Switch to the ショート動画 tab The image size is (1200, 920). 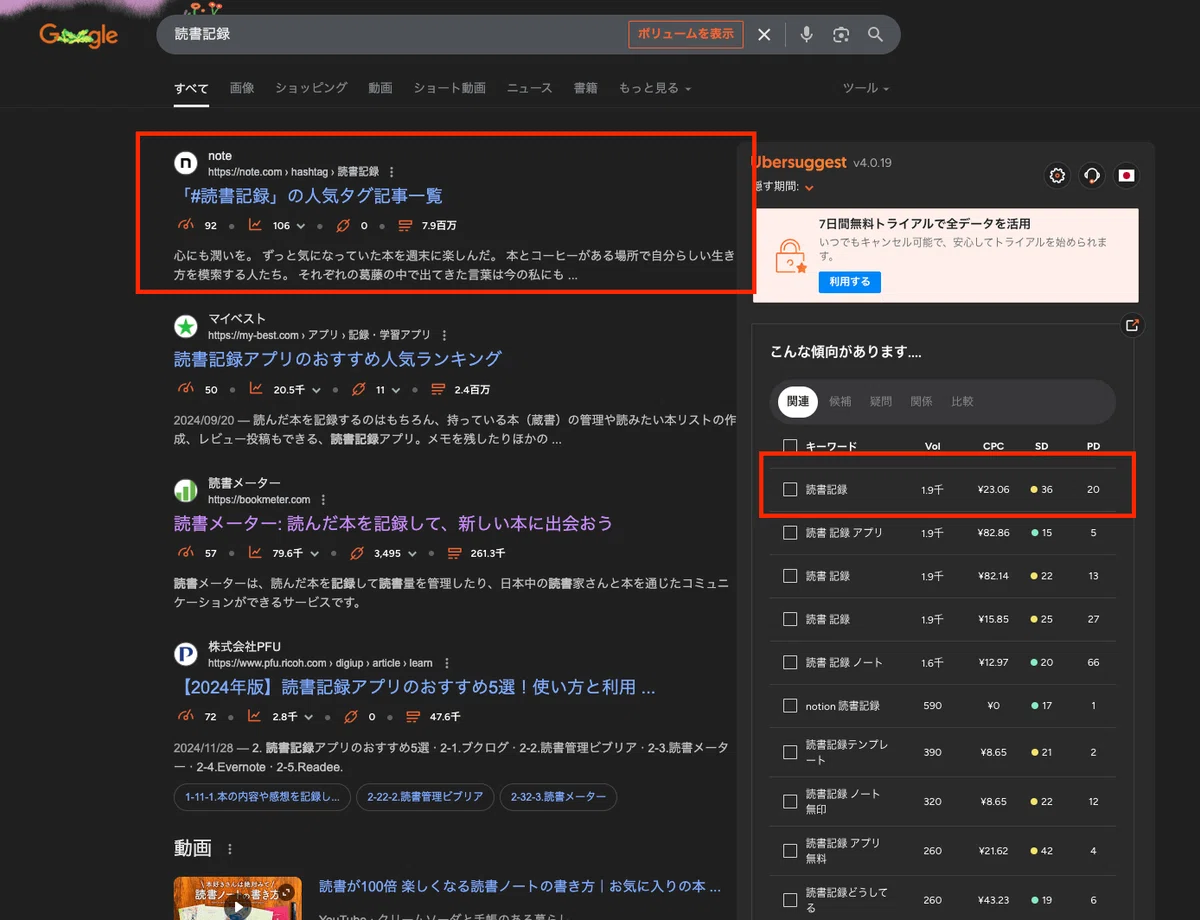450,88
